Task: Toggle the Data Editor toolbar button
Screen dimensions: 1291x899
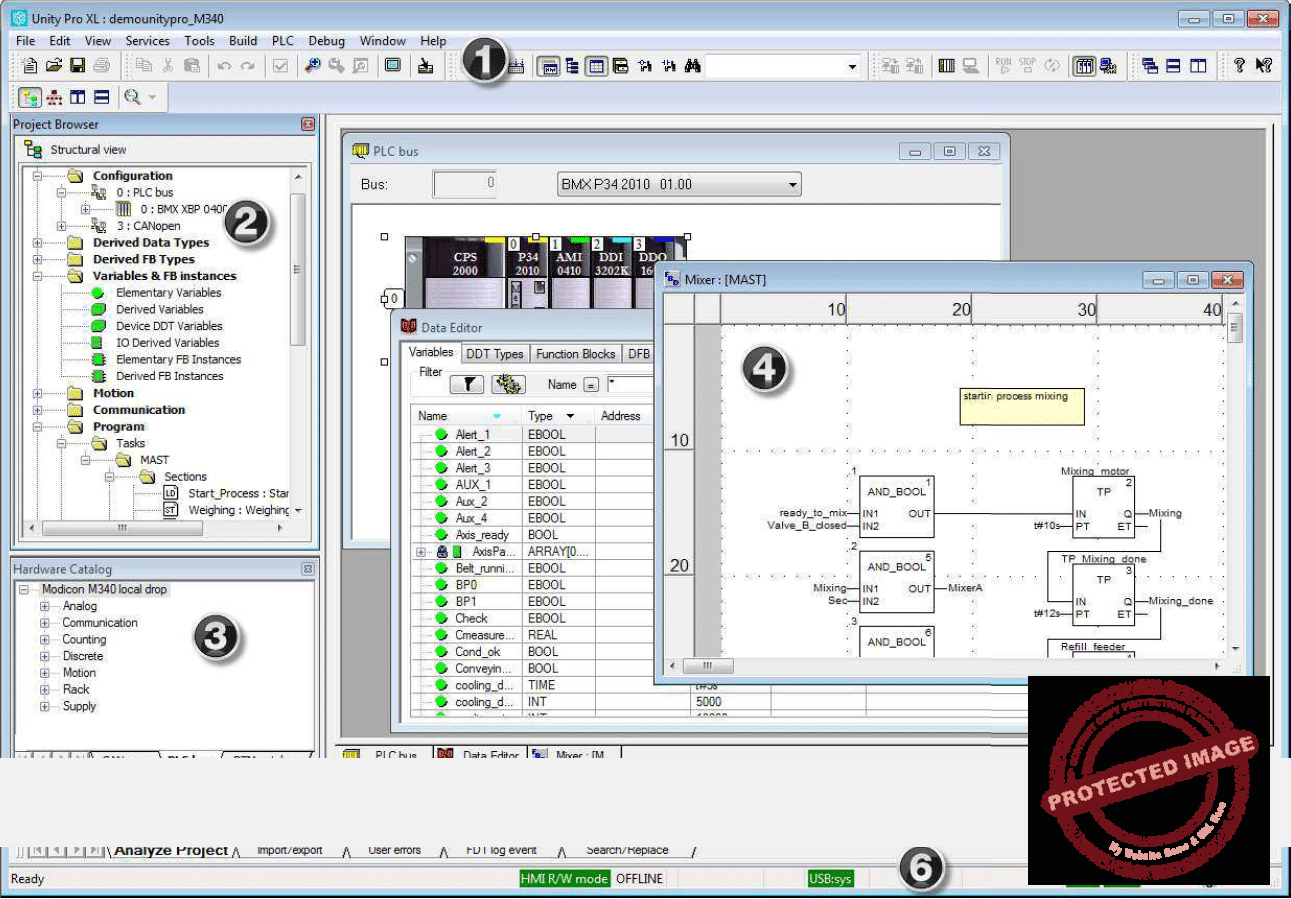Action: point(596,66)
